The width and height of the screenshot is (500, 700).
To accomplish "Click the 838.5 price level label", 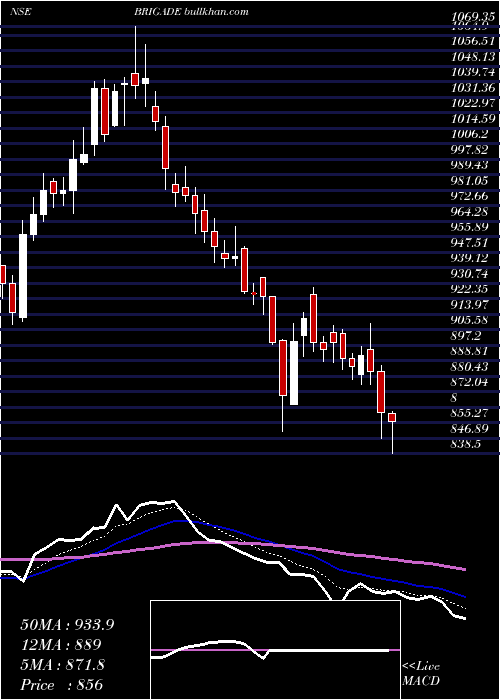I will [x=467, y=444].
